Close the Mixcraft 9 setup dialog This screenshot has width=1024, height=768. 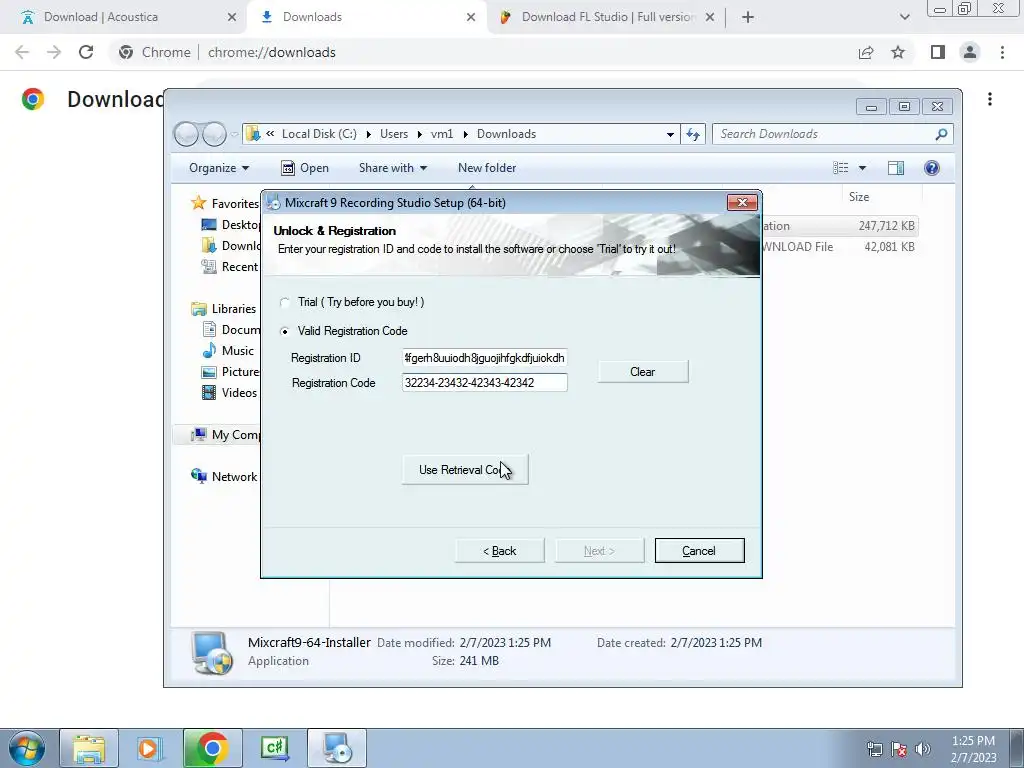[742, 202]
